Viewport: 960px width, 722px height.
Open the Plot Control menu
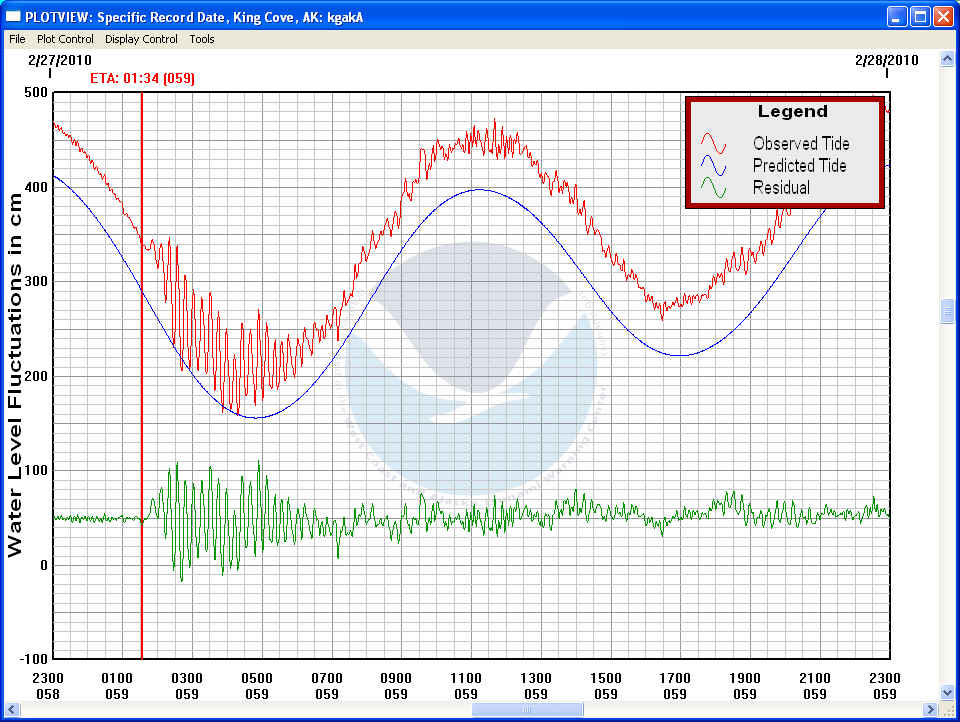[x=65, y=39]
